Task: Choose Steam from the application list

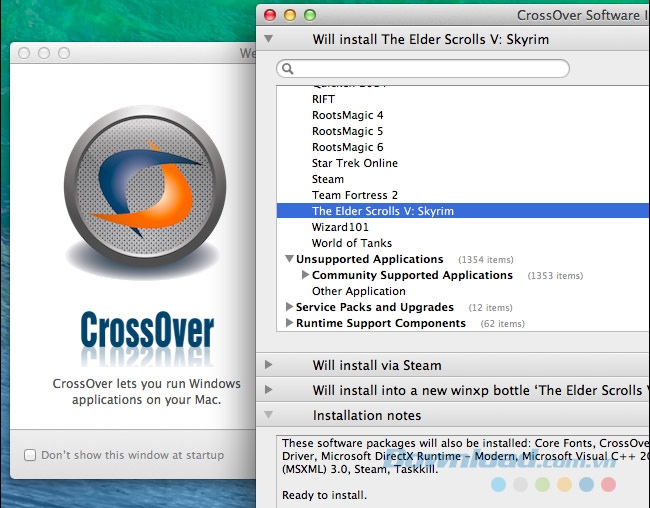Action: coord(328,179)
